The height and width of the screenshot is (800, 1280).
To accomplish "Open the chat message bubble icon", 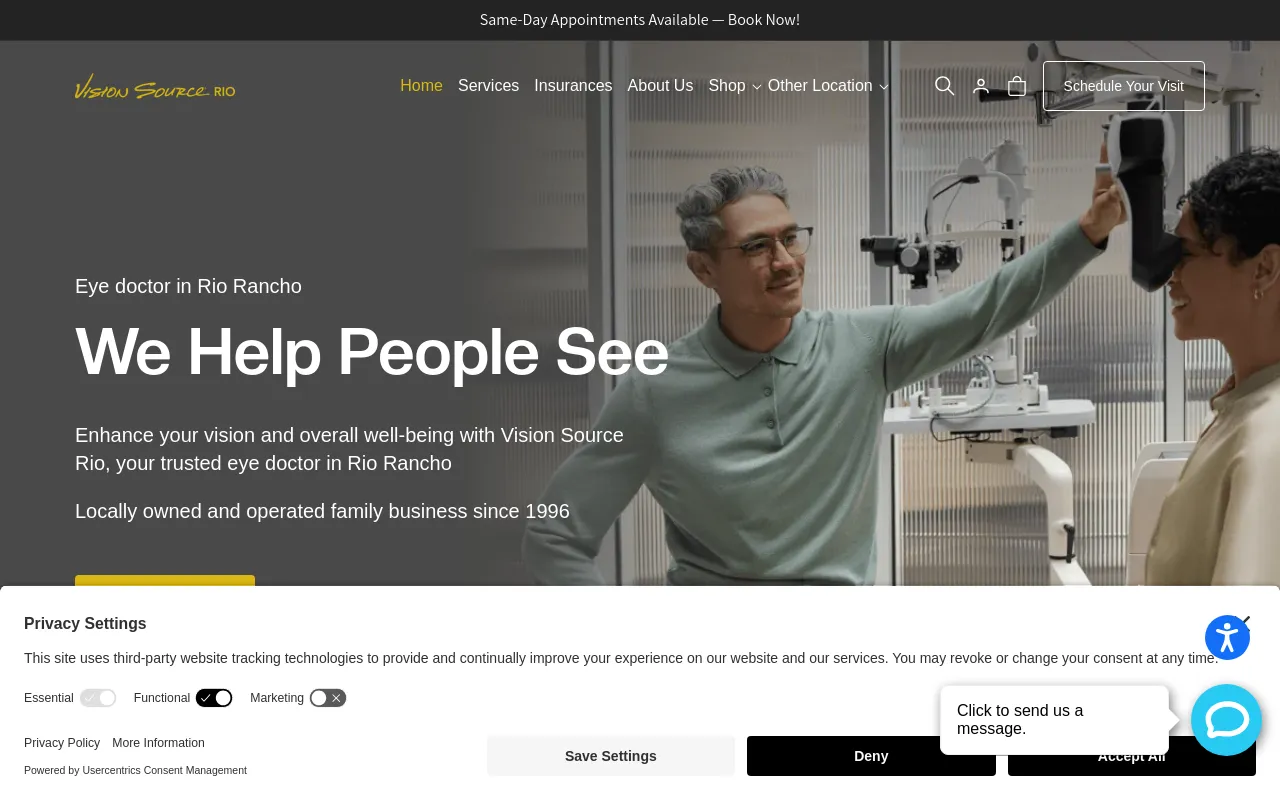I will click(x=1227, y=720).
